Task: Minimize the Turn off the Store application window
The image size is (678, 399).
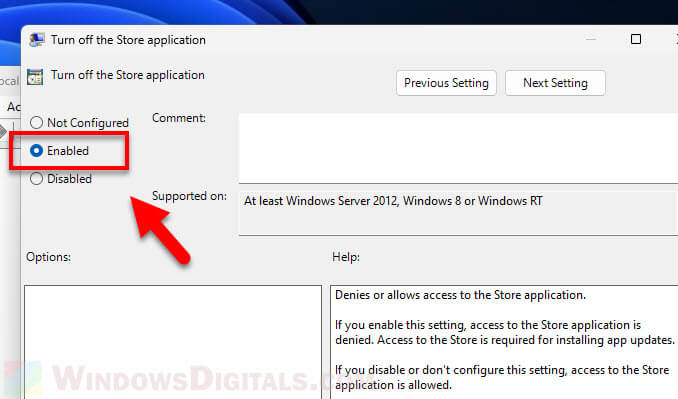Action: coord(591,39)
